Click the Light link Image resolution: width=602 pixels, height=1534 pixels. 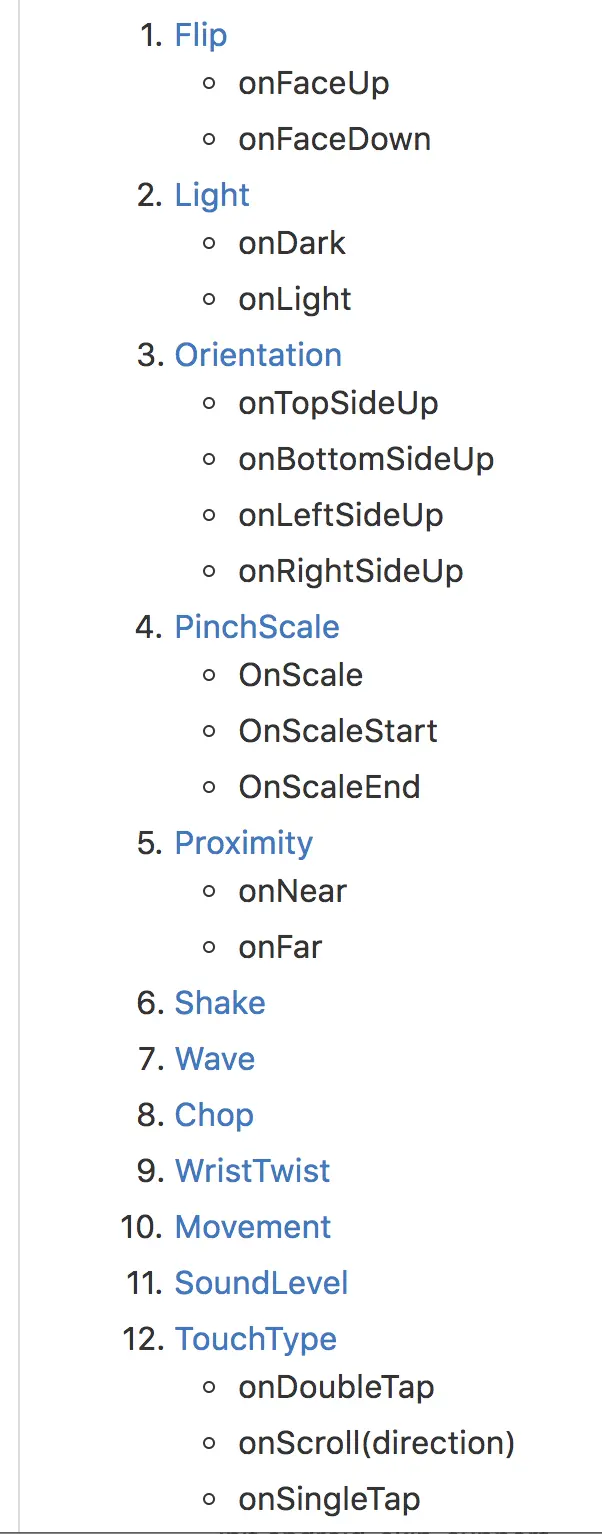click(212, 195)
